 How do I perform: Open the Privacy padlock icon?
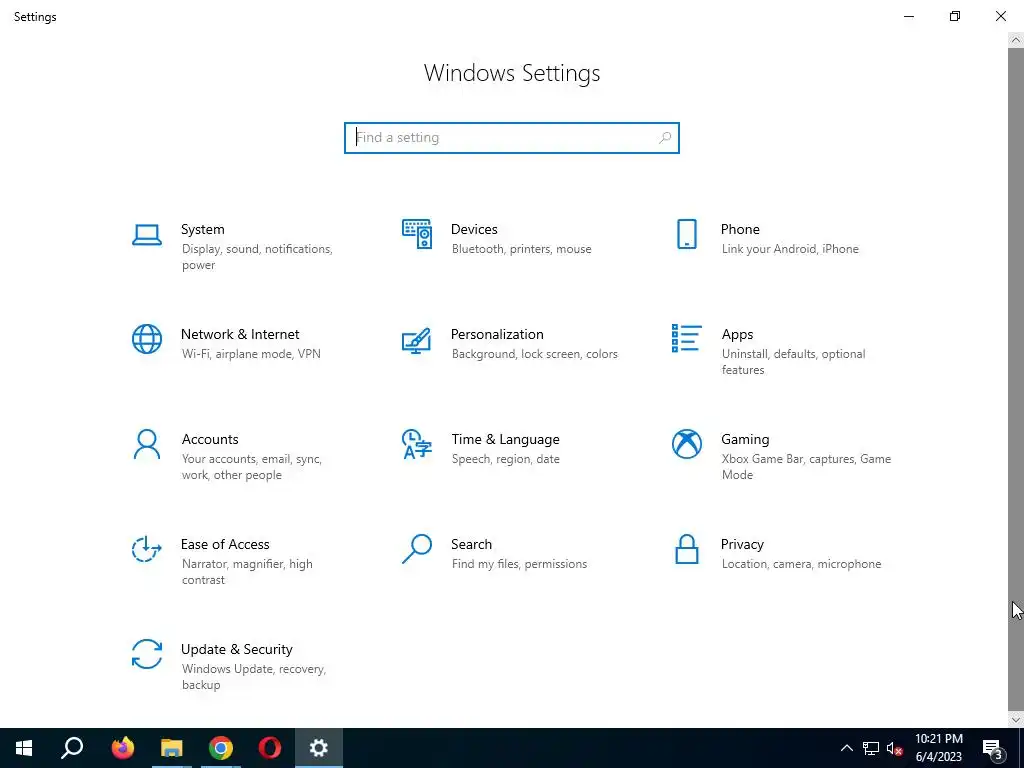tap(686, 549)
